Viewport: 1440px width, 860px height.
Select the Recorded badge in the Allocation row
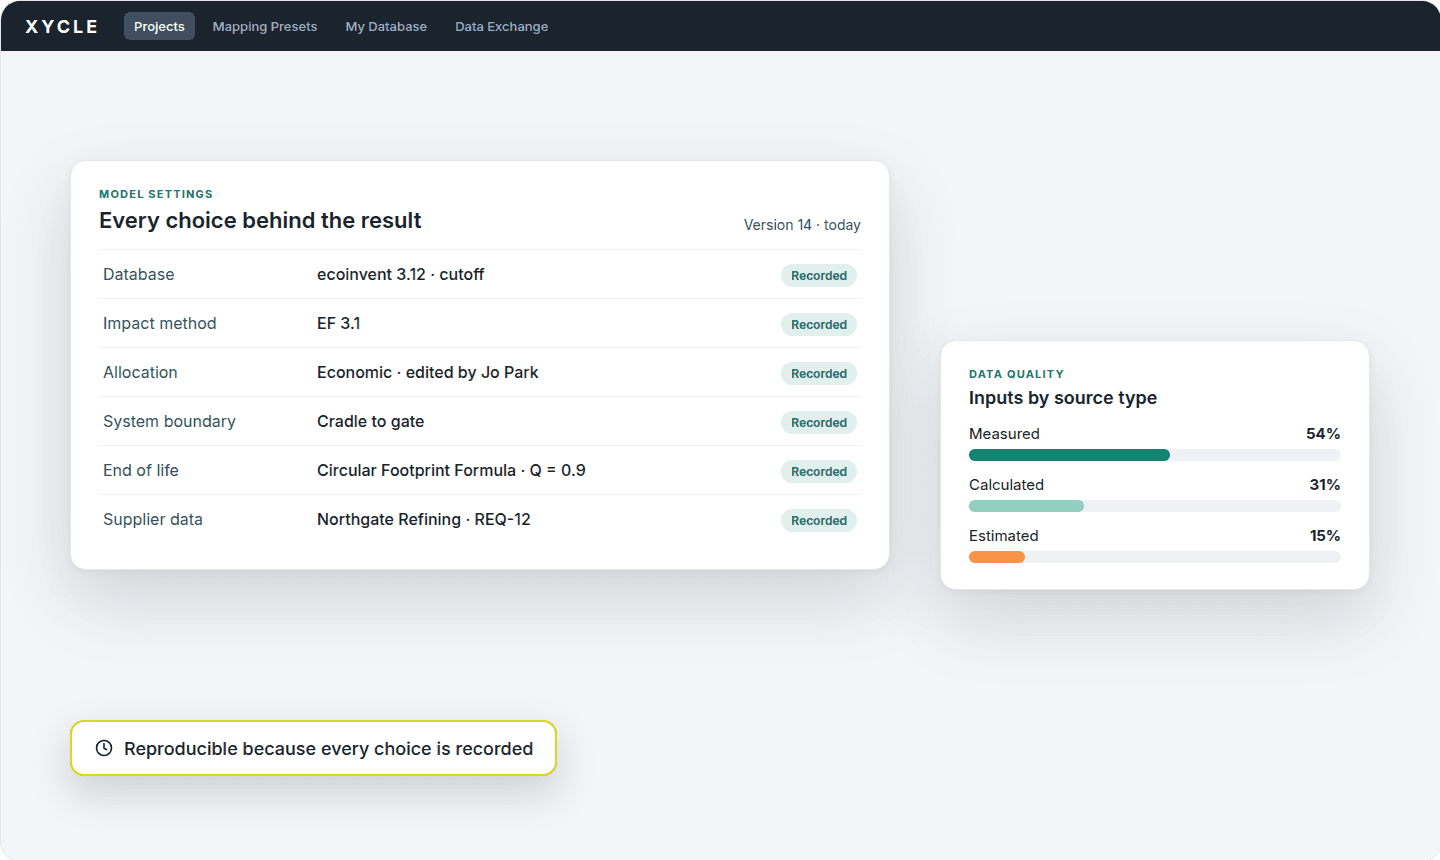(819, 373)
